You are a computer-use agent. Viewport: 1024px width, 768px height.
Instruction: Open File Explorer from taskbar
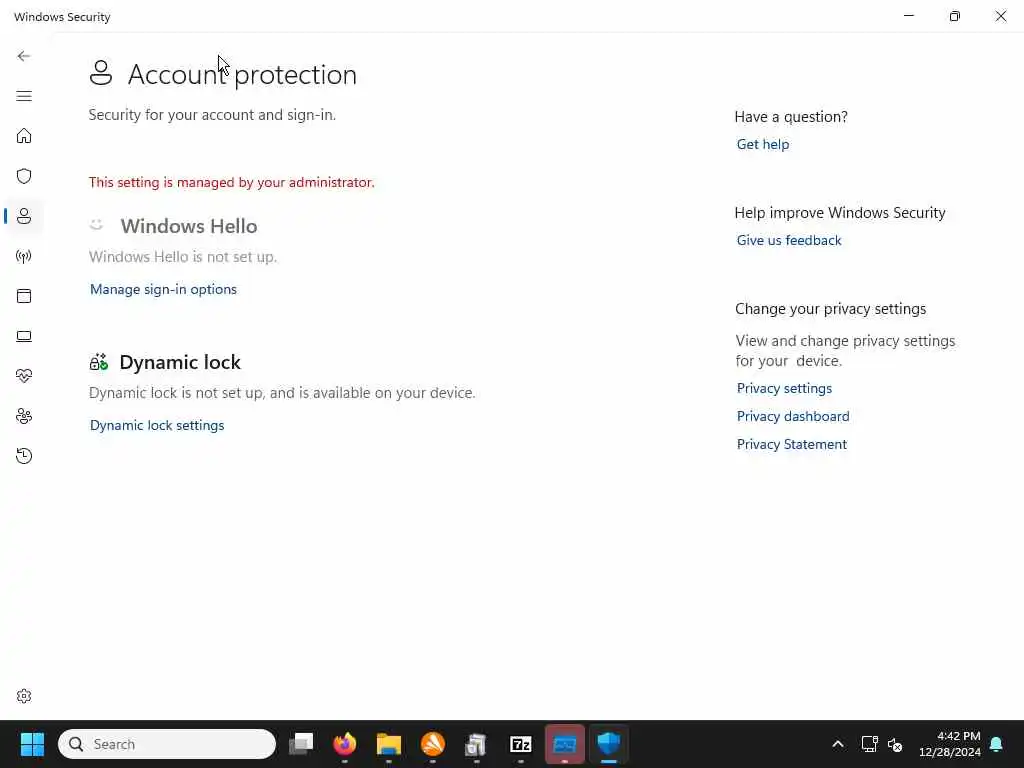[389, 744]
